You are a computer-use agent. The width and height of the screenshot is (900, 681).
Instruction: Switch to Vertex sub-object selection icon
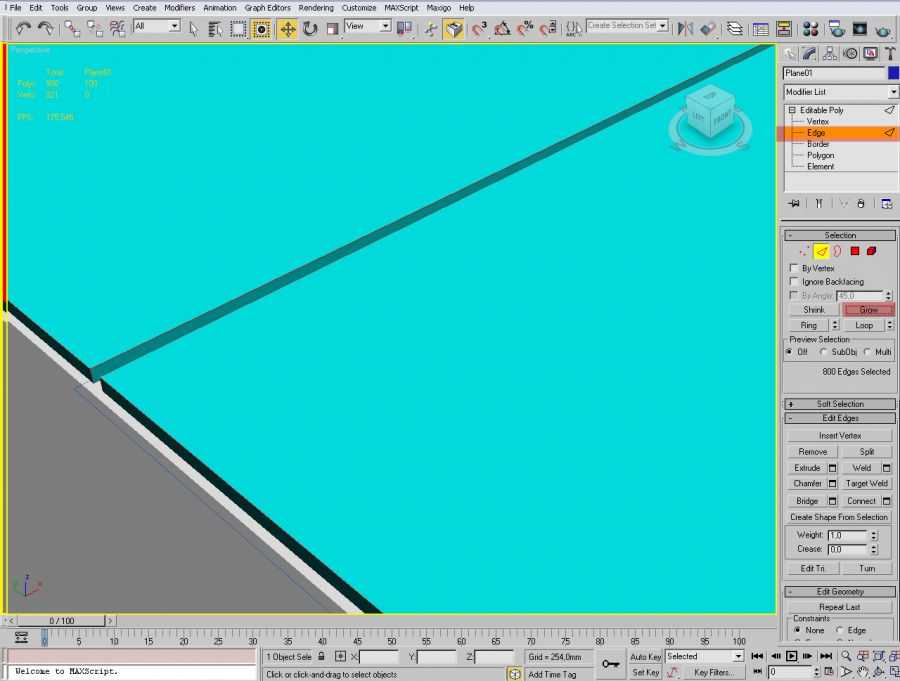(x=804, y=251)
